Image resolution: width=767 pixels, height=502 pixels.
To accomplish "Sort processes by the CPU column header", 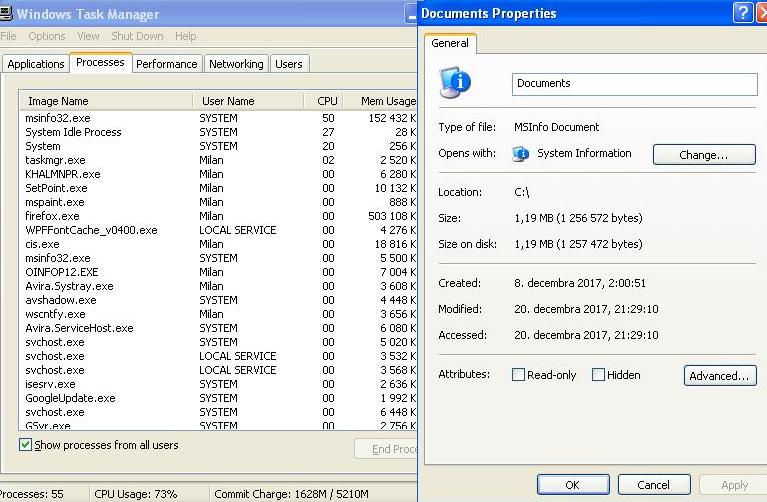I will [x=327, y=101].
